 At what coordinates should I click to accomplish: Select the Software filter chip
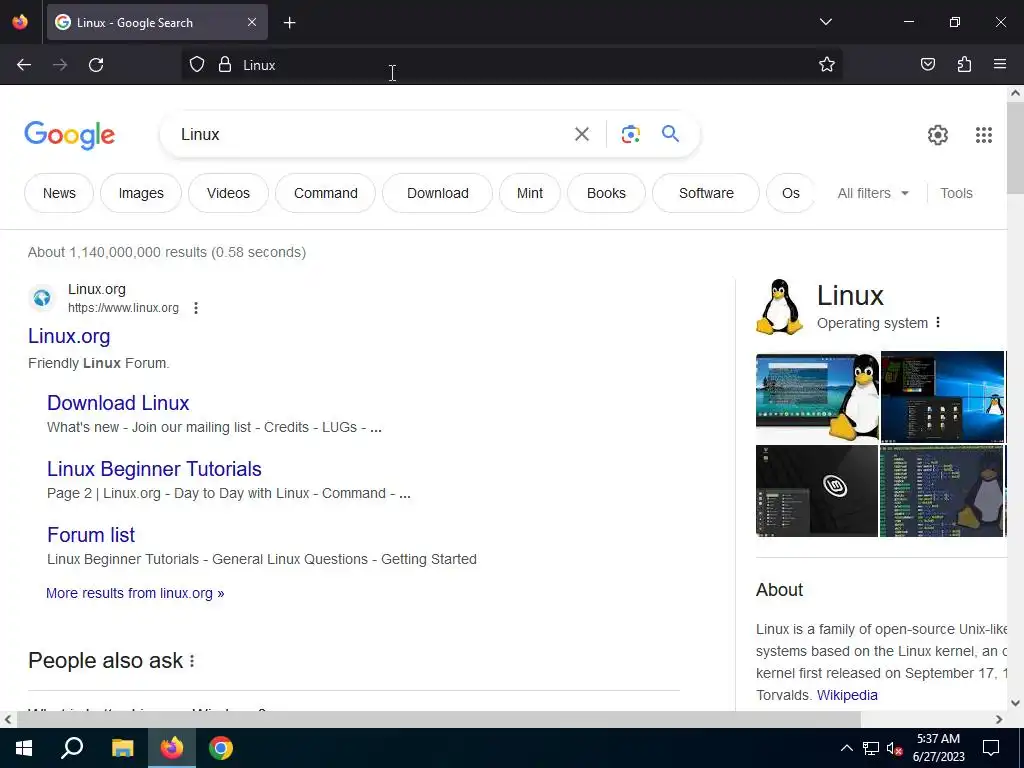pos(706,193)
